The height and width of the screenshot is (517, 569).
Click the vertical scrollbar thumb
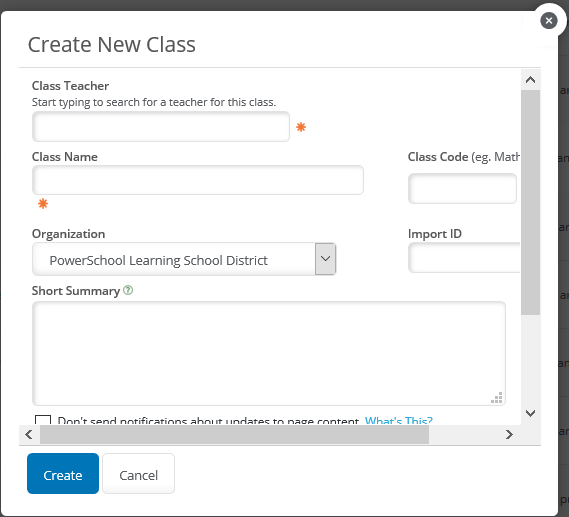coord(531,202)
